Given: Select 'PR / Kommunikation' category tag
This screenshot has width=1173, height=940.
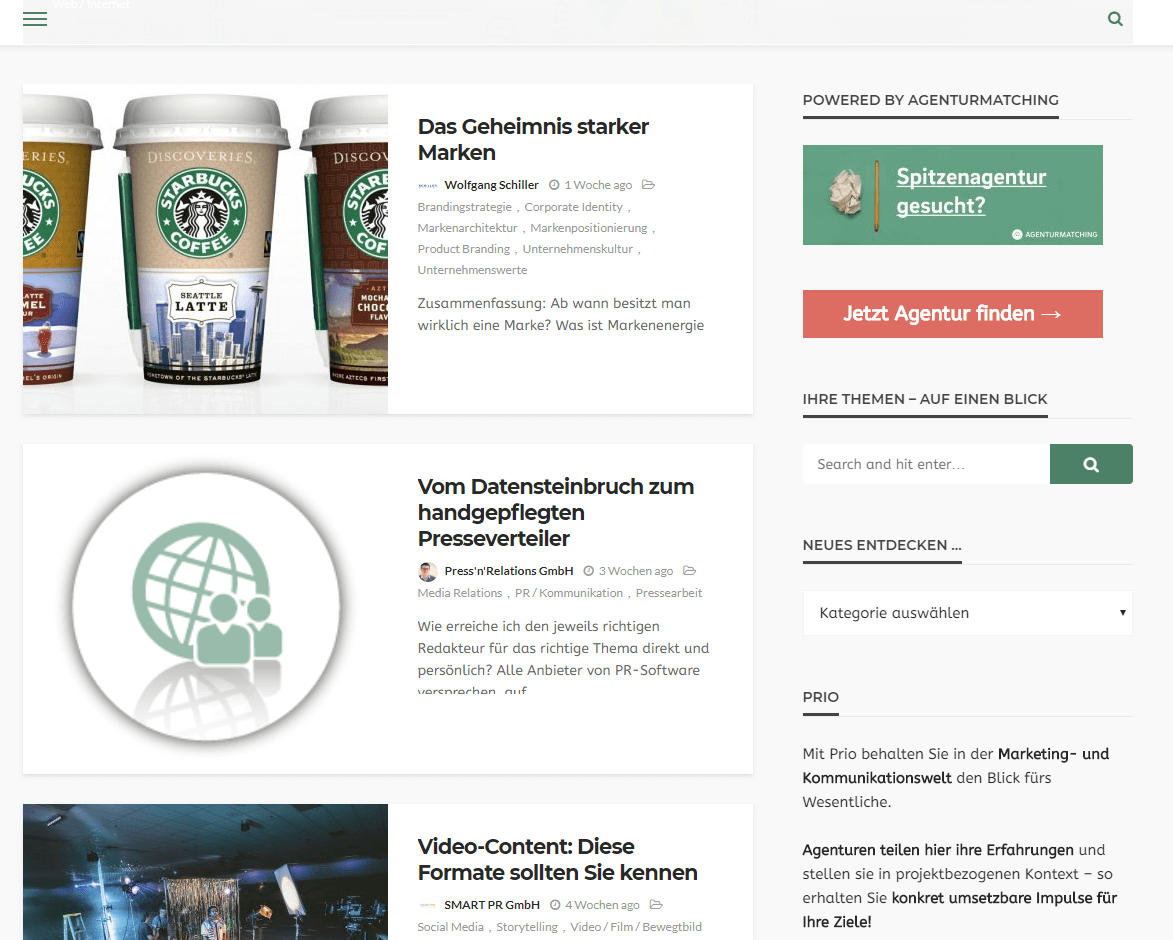Looking at the screenshot, I should point(569,593).
